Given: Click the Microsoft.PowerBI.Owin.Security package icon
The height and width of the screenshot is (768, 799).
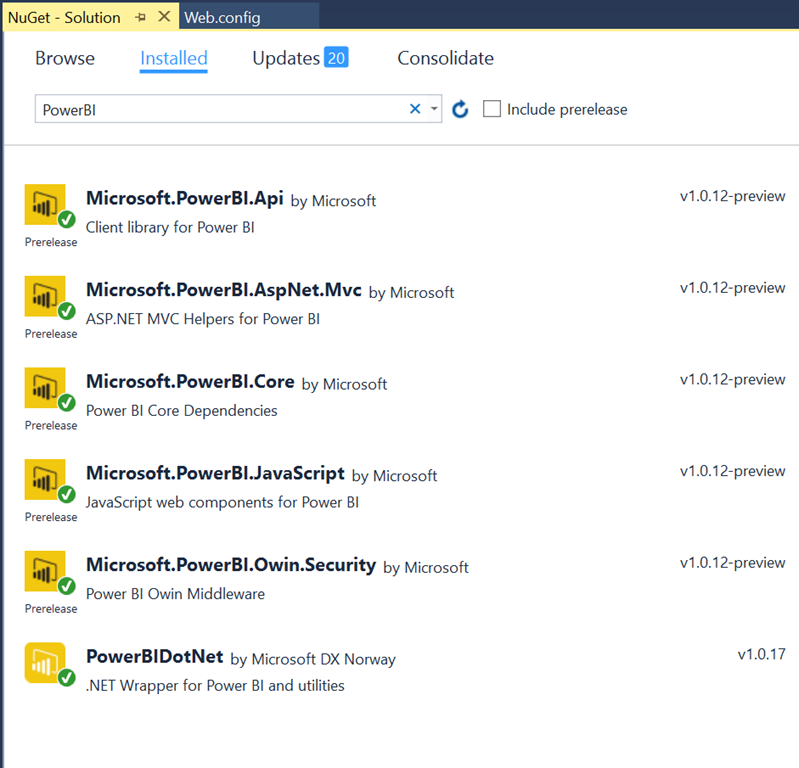Looking at the screenshot, I should click(45, 571).
